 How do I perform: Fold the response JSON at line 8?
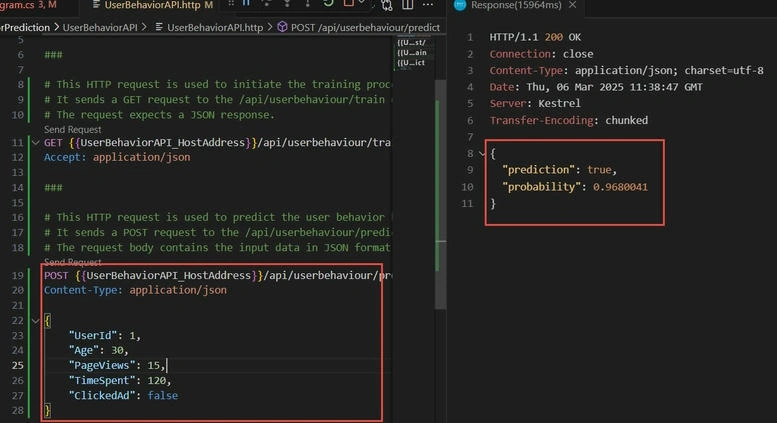[x=482, y=154]
